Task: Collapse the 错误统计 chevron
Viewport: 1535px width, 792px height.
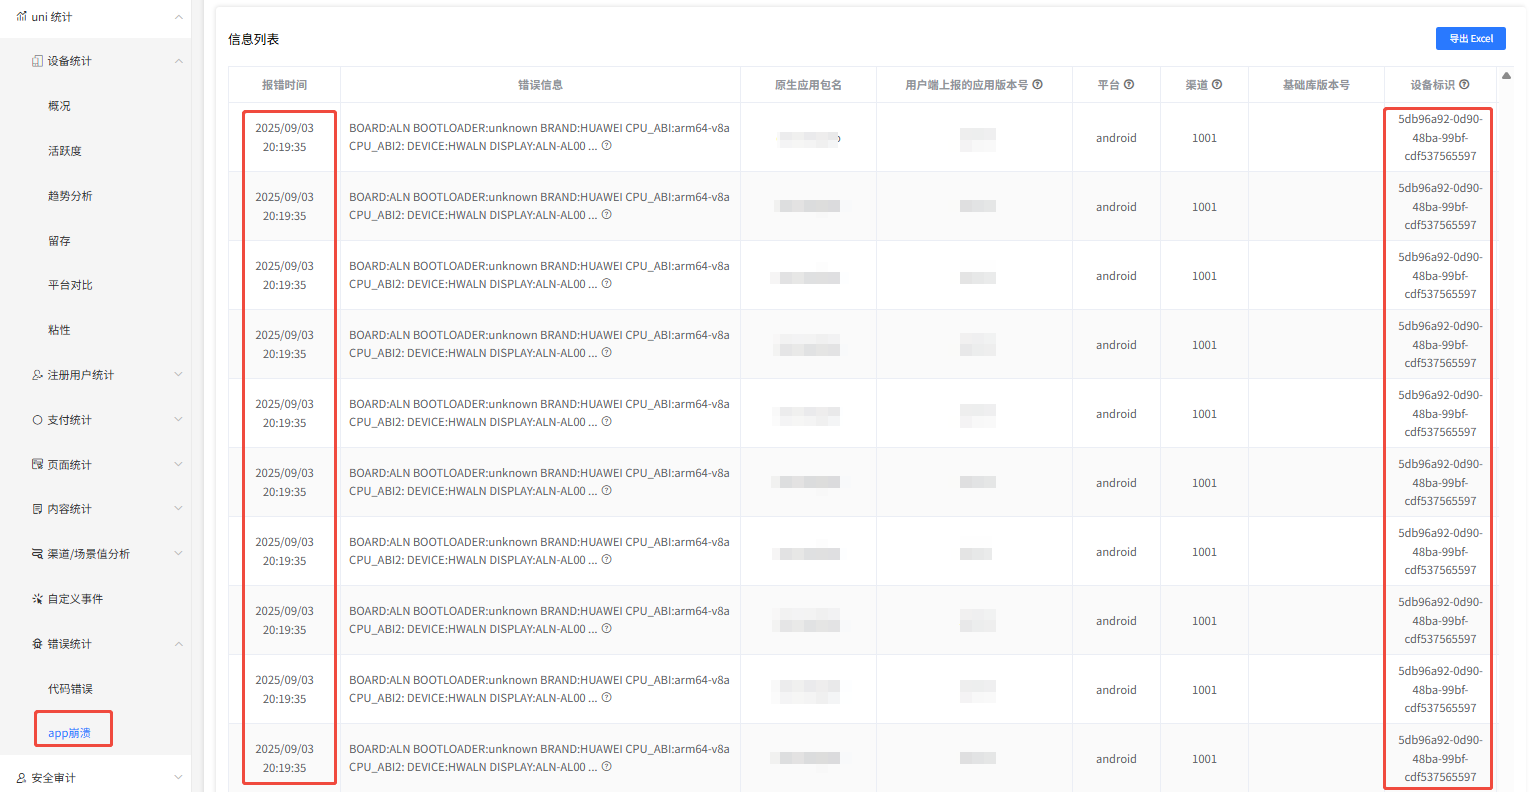Action: pyautogui.click(x=179, y=644)
